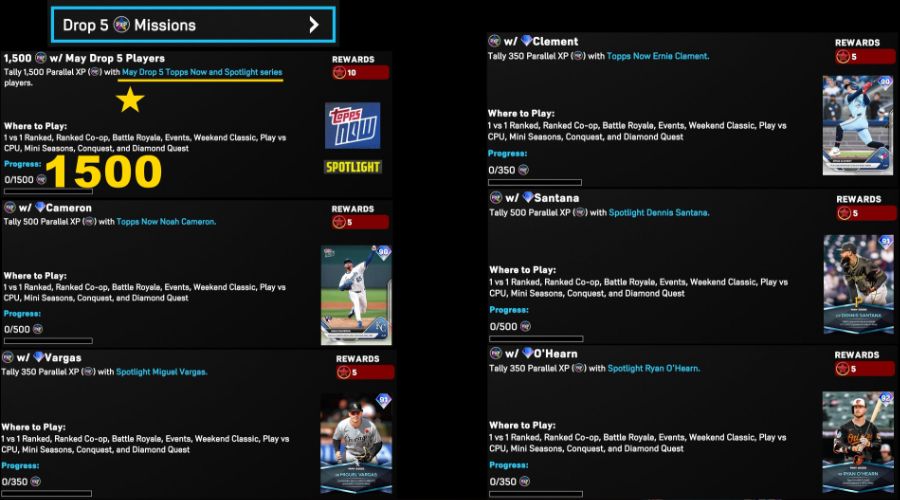Click the PXP icon before w/ Santana title

tap(496, 197)
